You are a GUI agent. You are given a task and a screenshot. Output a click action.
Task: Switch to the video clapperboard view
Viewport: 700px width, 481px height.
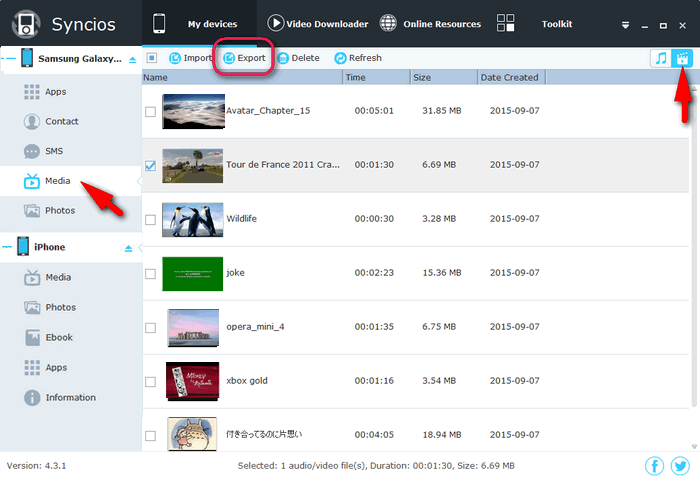(682, 58)
